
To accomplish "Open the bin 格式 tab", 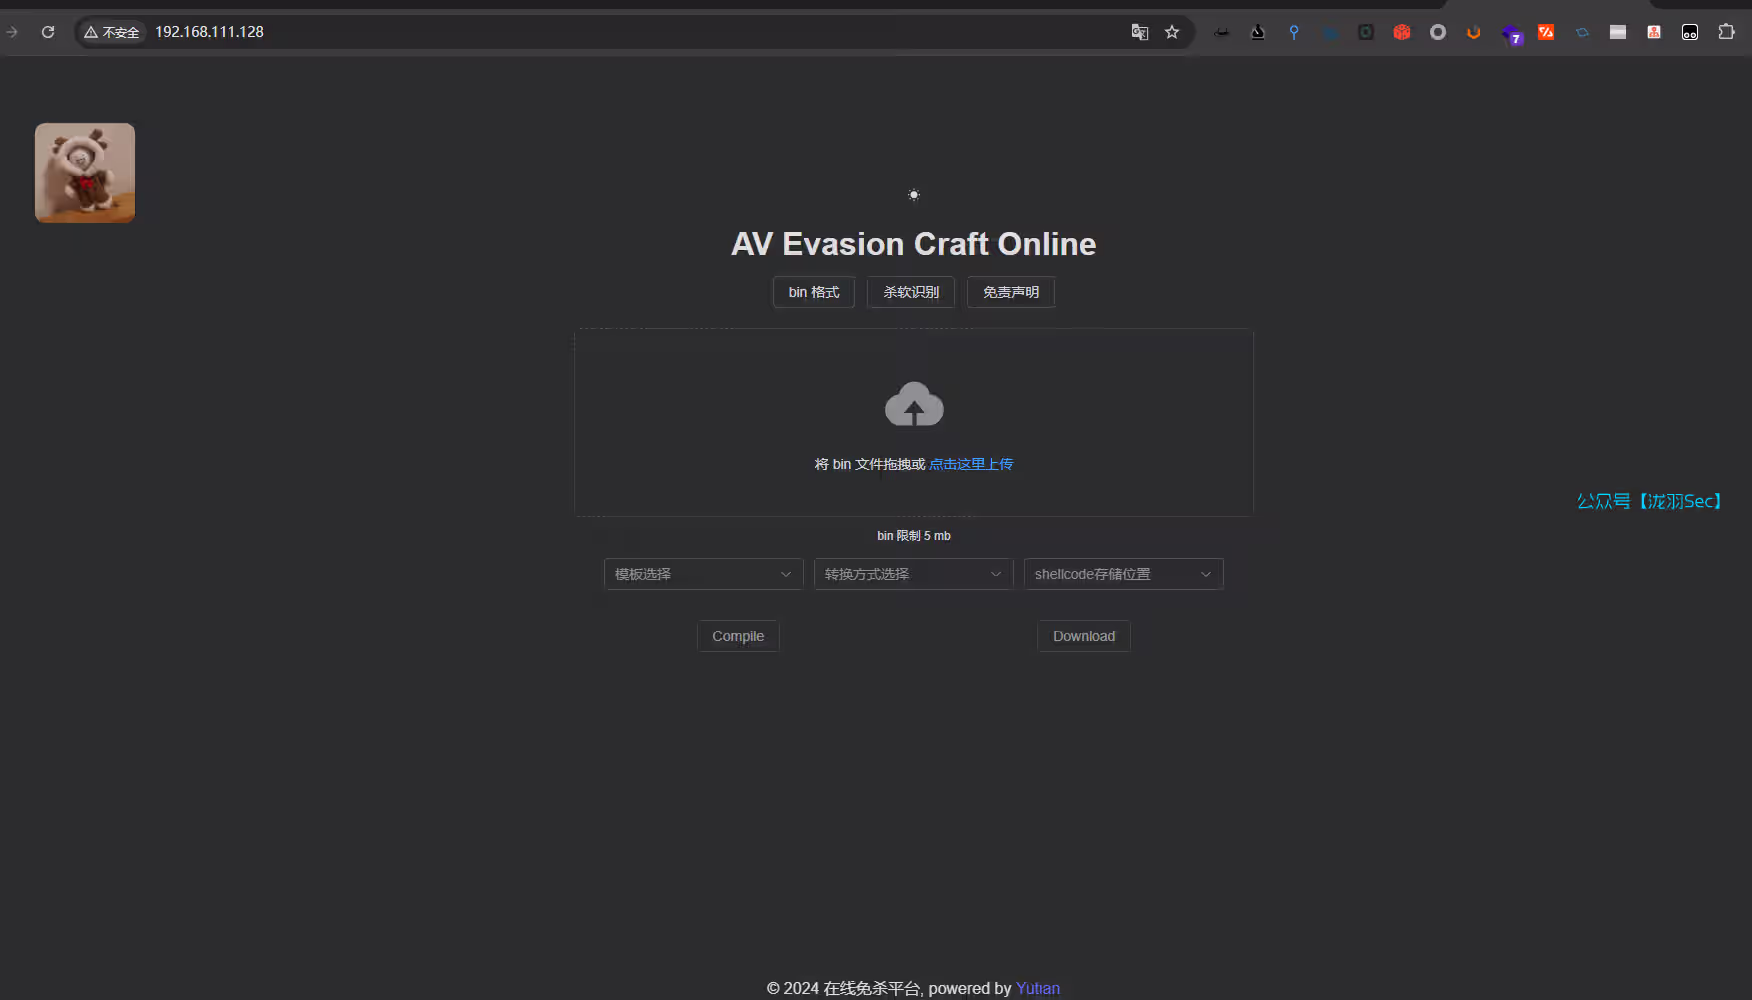I will click(813, 292).
